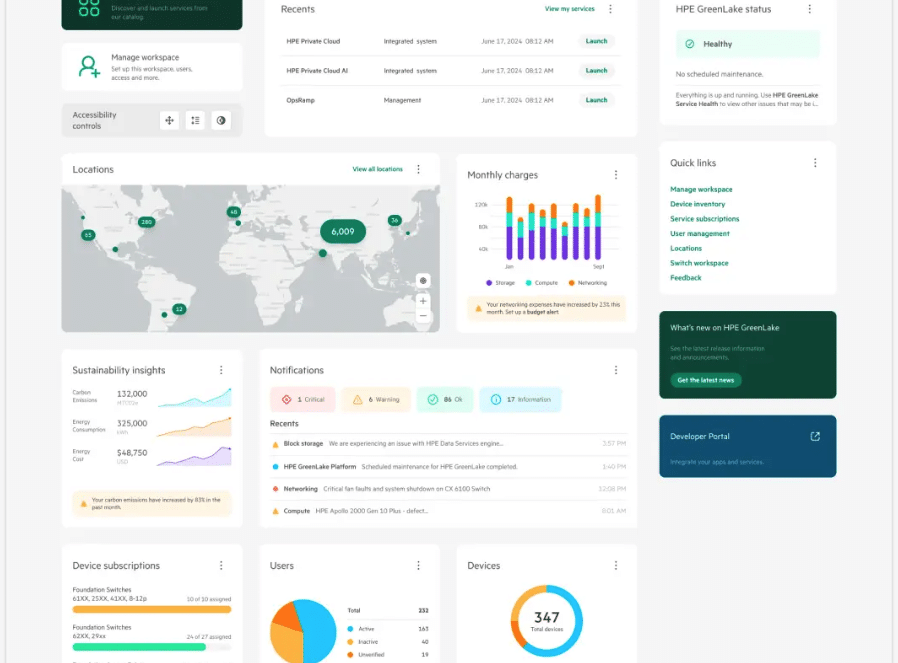The width and height of the screenshot is (898, 663).
Task: Click the 65 location marker on map
Action: click(88, 235)
